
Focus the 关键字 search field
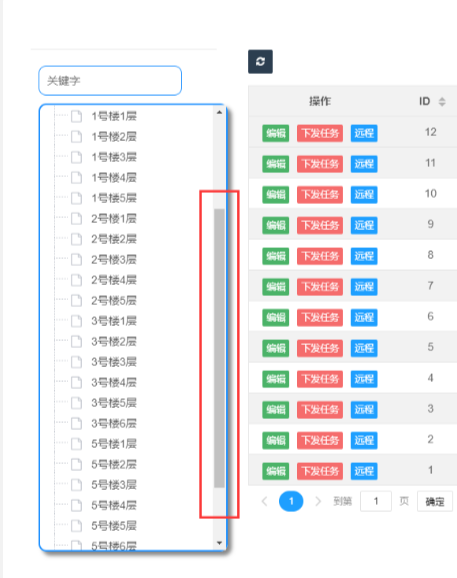(110, 81)
